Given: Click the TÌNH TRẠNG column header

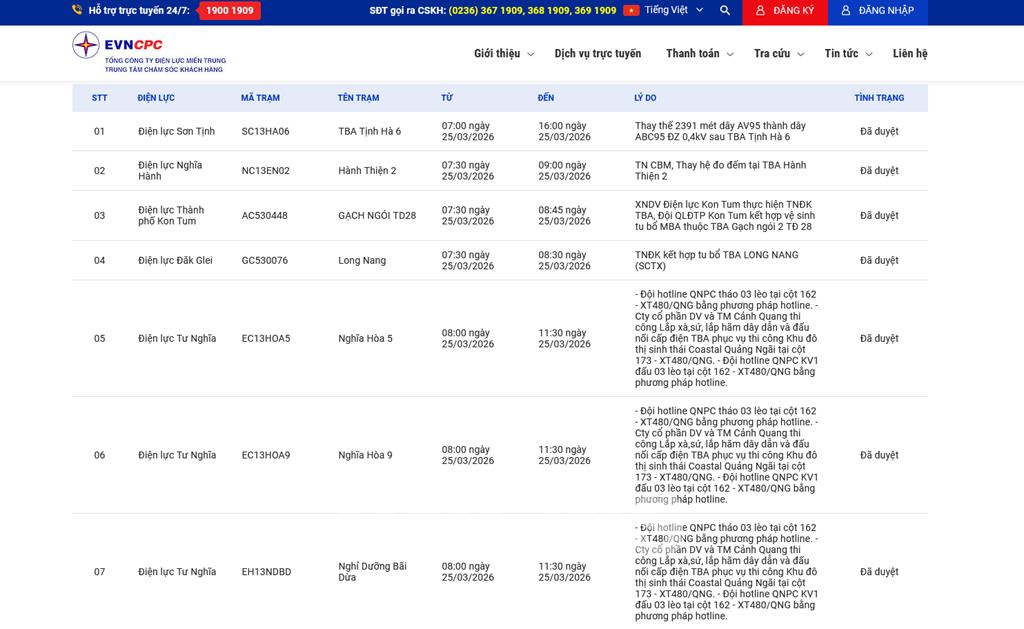Looking at the screenshot, I should coord(879,98).
